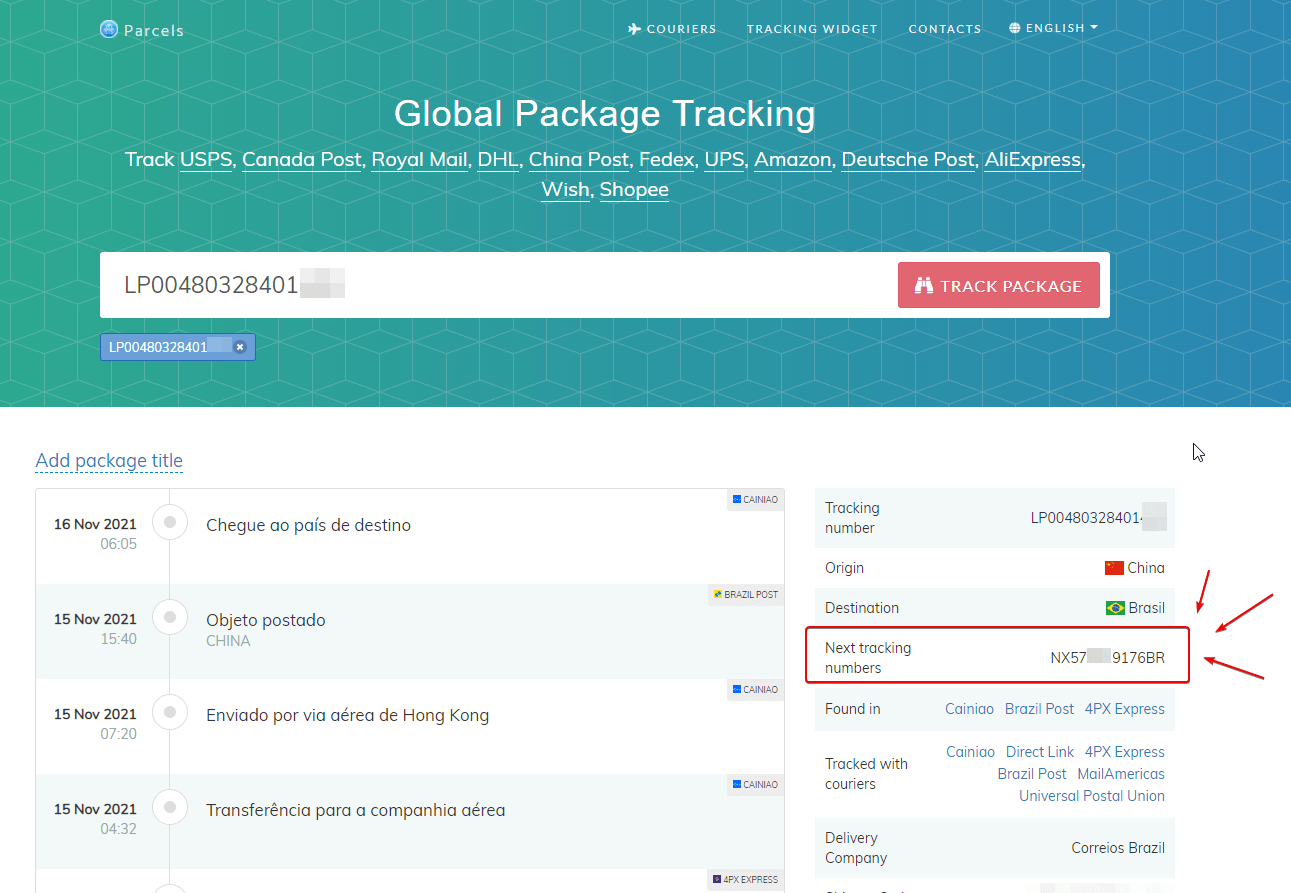Click inside the tracking number input field
This screenshot has height=893, width=1291.
point(500,284)
